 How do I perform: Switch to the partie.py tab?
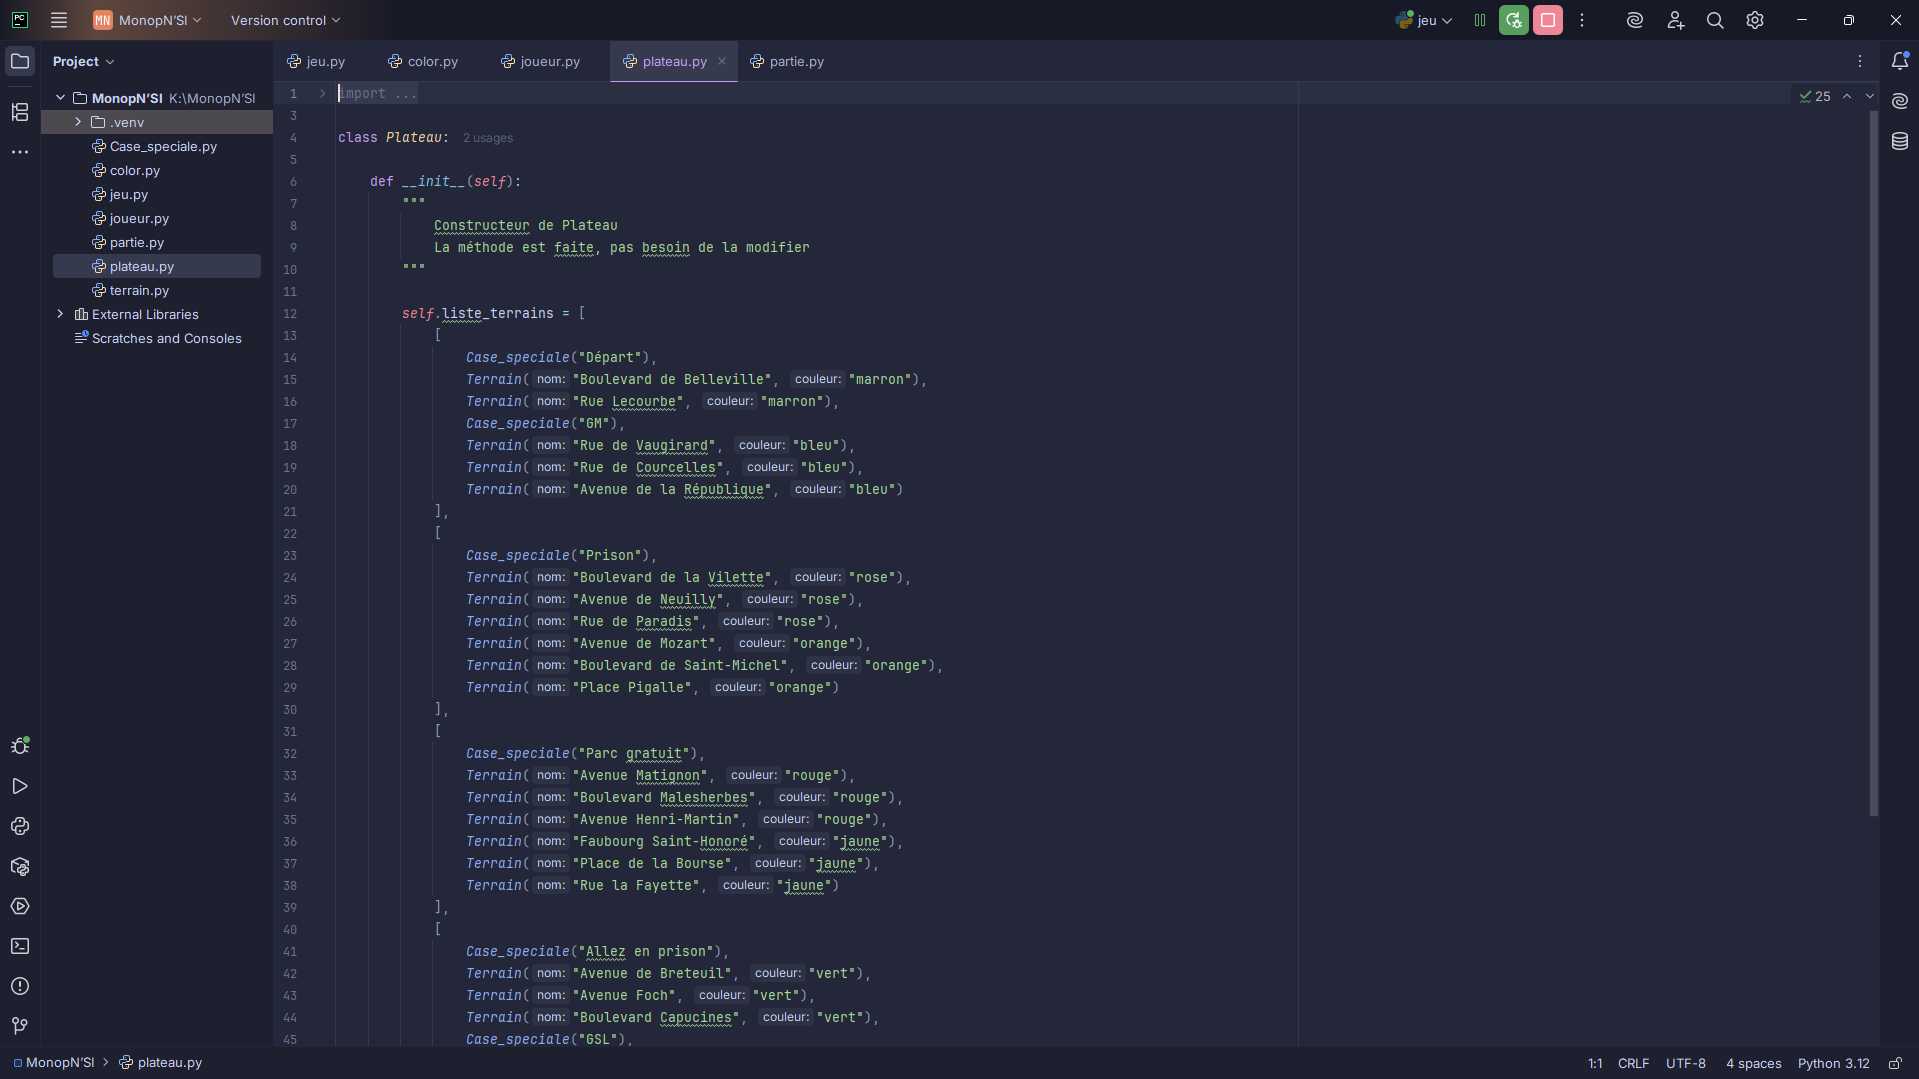coord(788,61)
